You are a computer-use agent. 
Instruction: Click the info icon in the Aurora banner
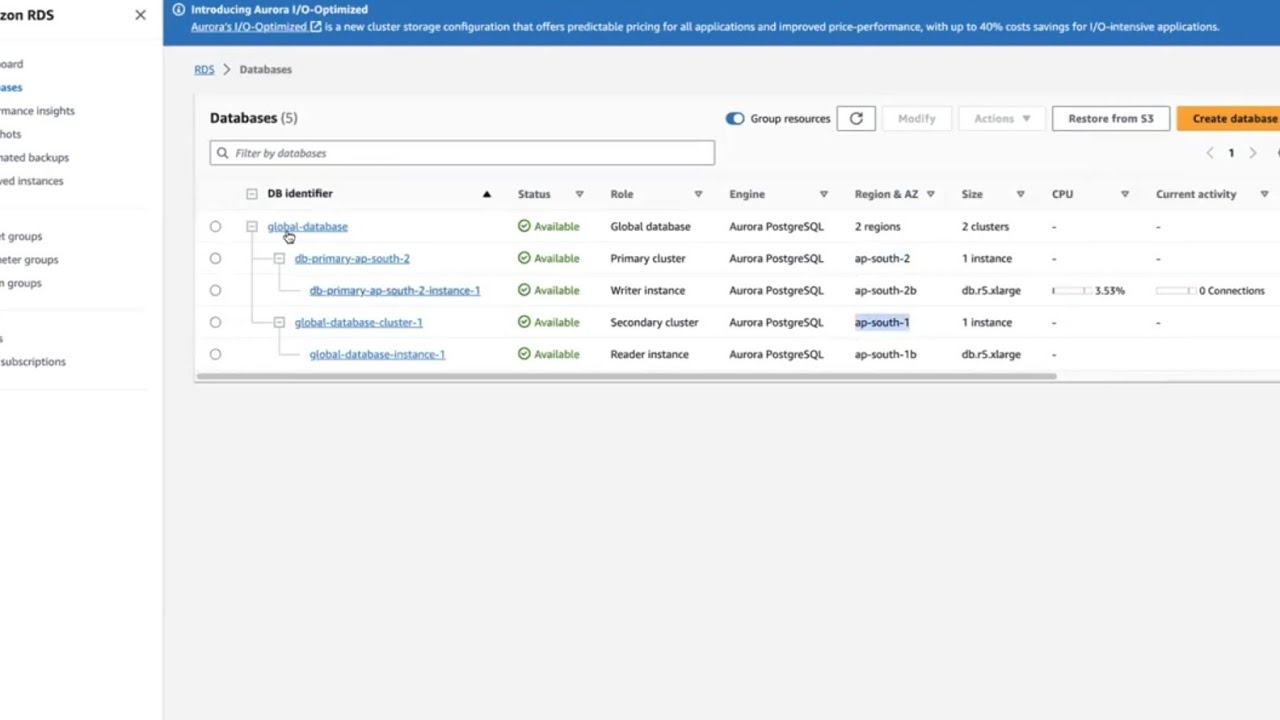(x=179, y=9)
